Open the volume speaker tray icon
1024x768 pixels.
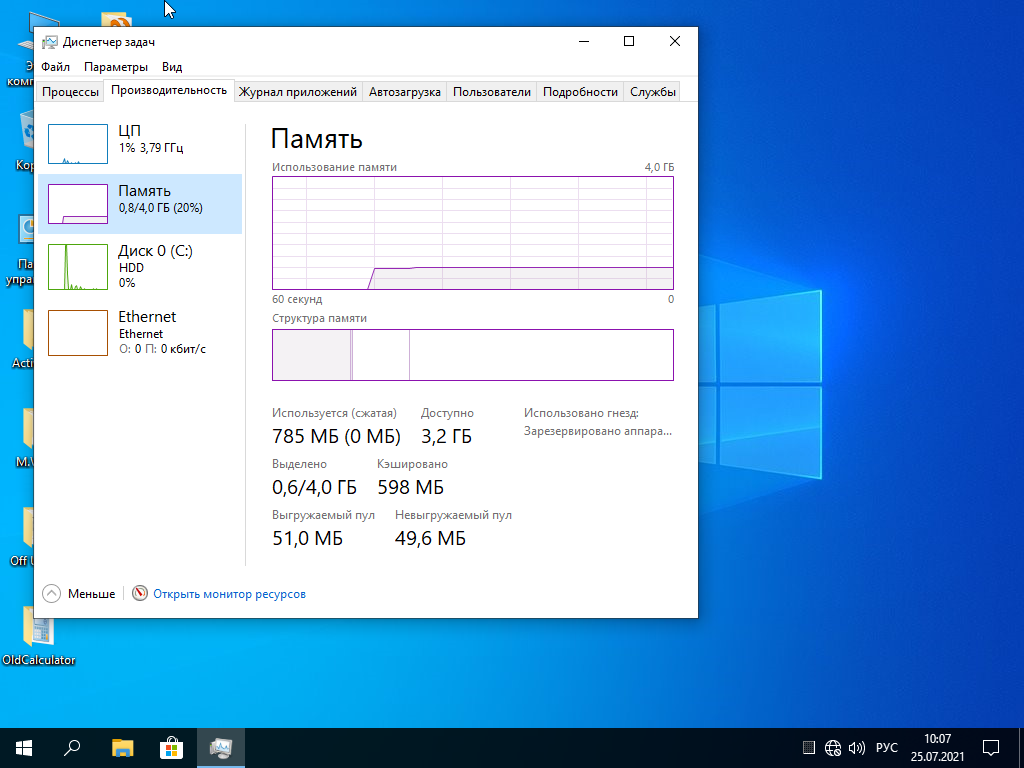(856, 748)
